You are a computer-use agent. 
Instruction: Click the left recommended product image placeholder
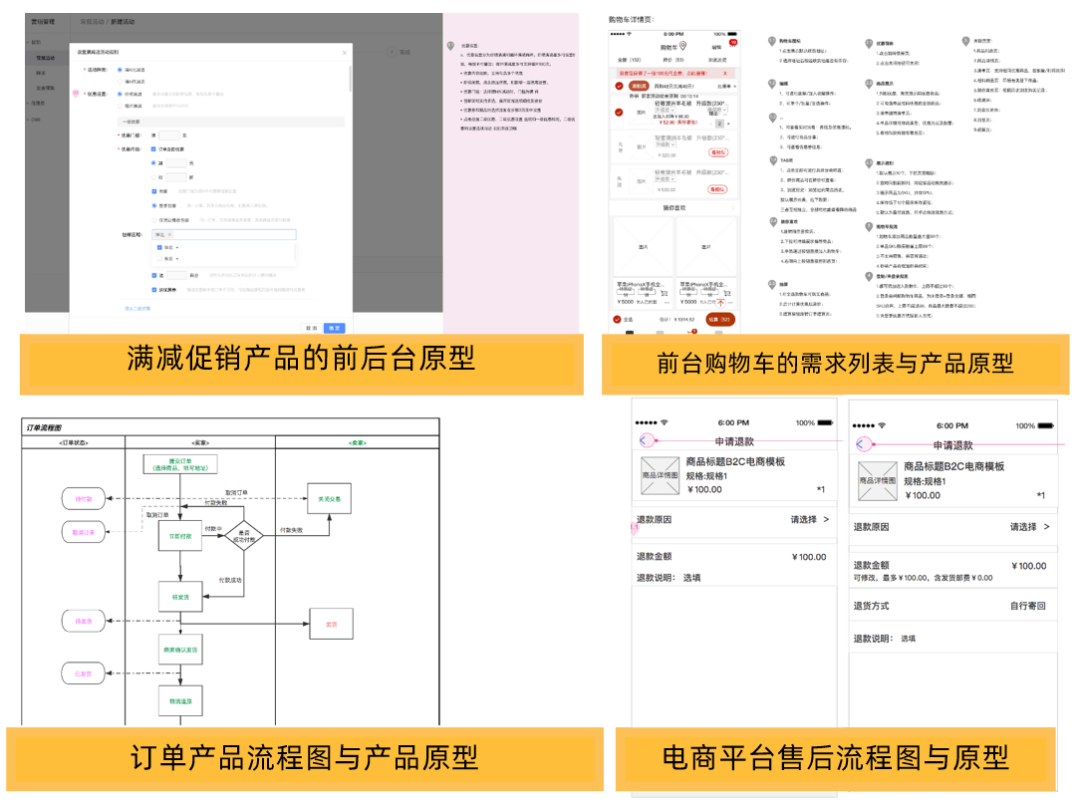coord(643,247)
